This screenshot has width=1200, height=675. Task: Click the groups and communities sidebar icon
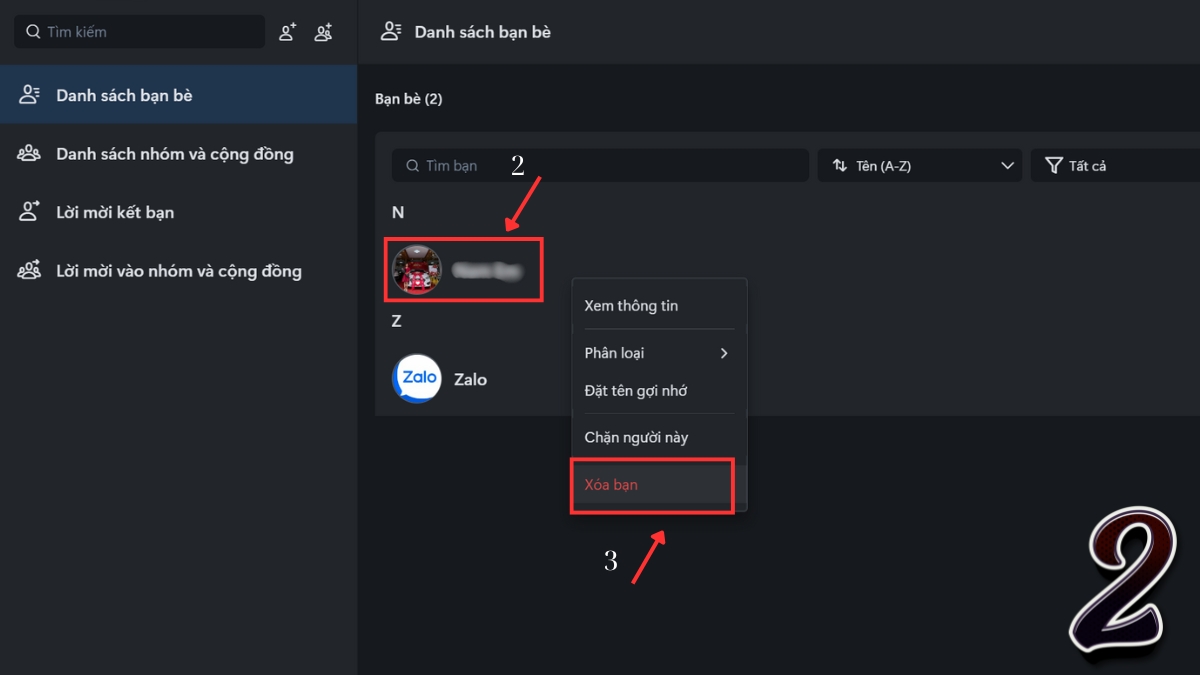tap(29, 154)
